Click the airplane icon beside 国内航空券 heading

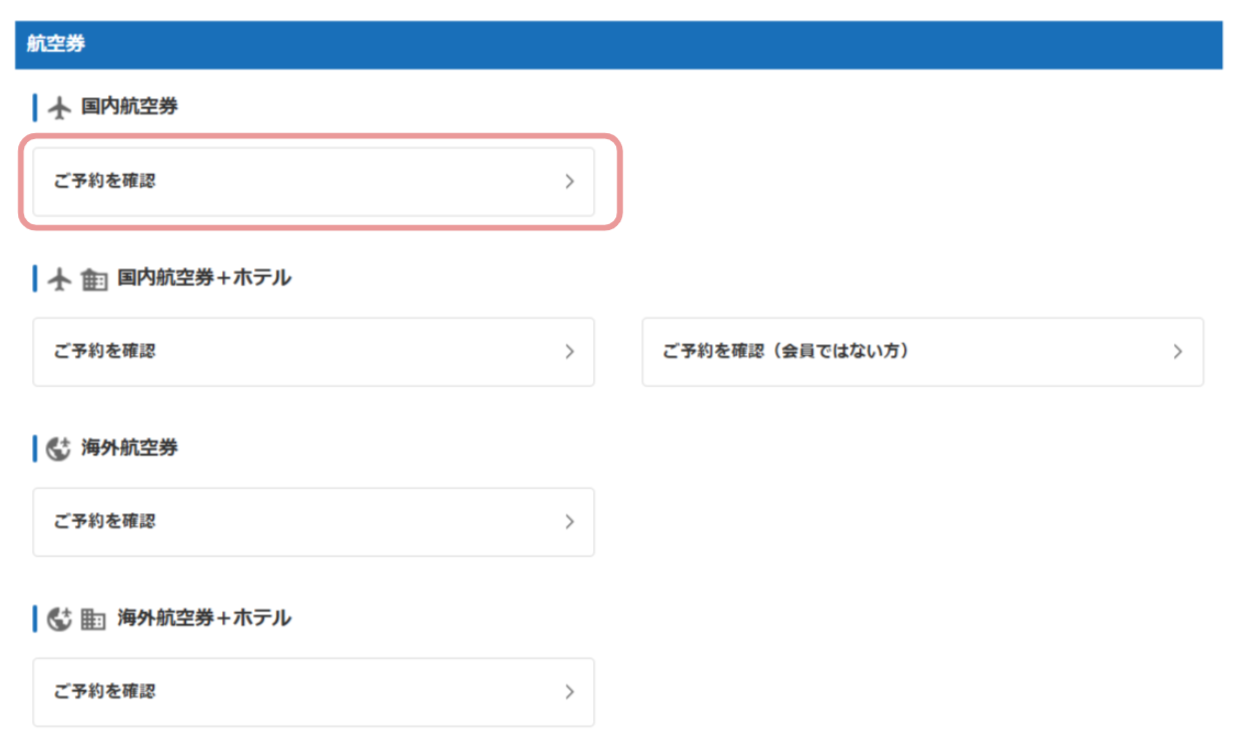[x=60, y=107]
